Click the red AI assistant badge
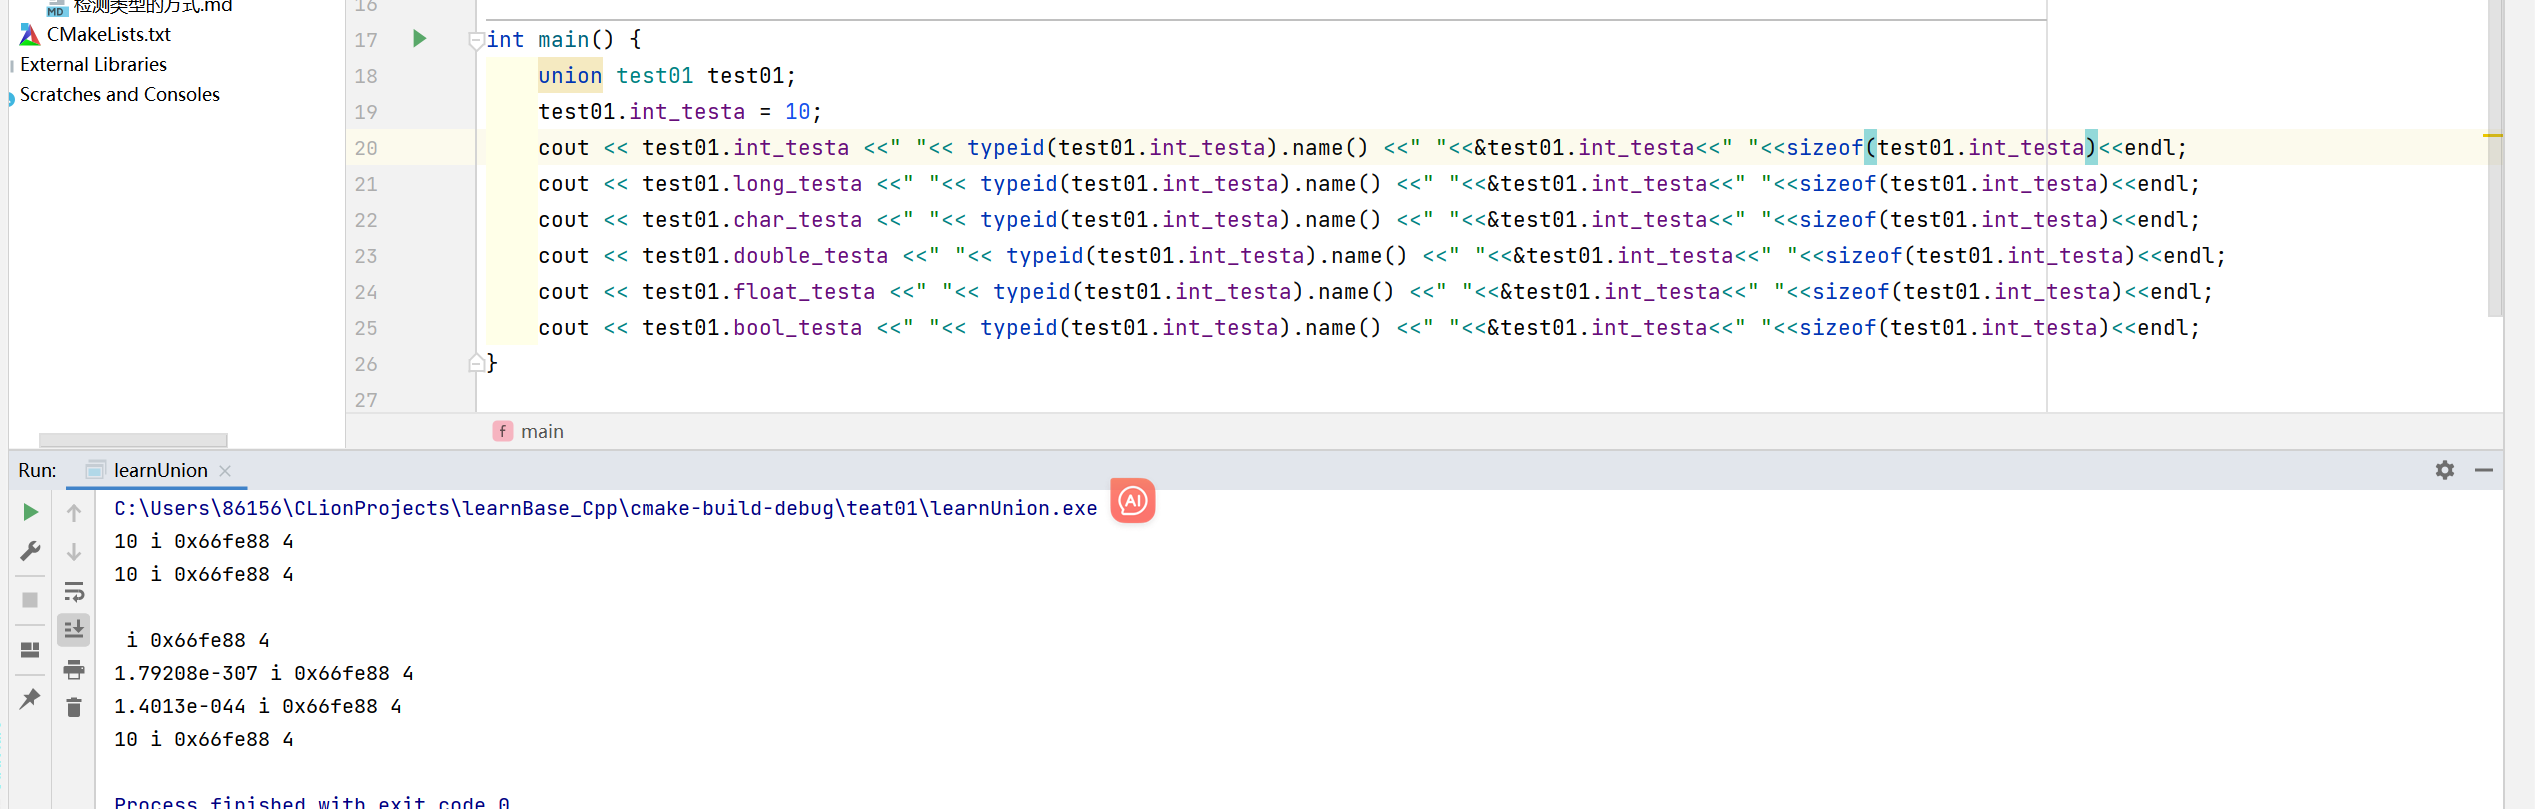The image size is (2535, 809). pos(1133,500)
